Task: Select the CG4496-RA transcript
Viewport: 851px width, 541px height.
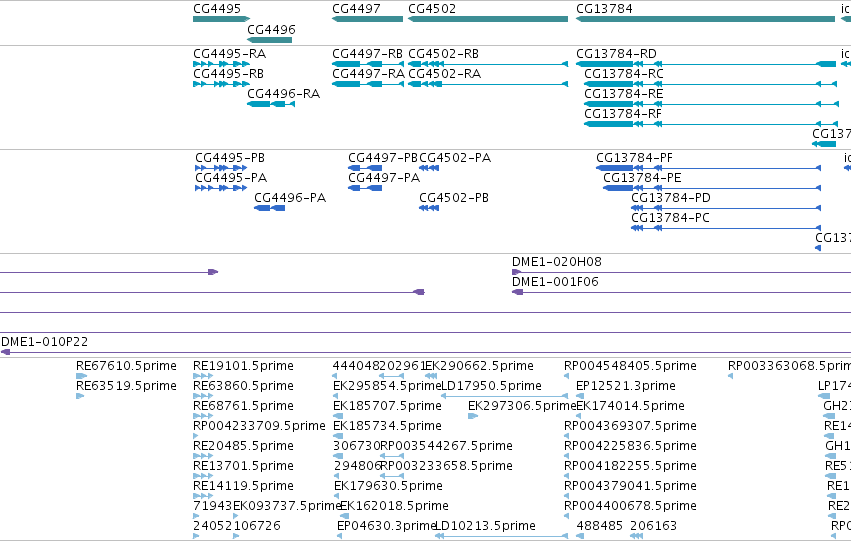Action: click(x=271, y=104)
